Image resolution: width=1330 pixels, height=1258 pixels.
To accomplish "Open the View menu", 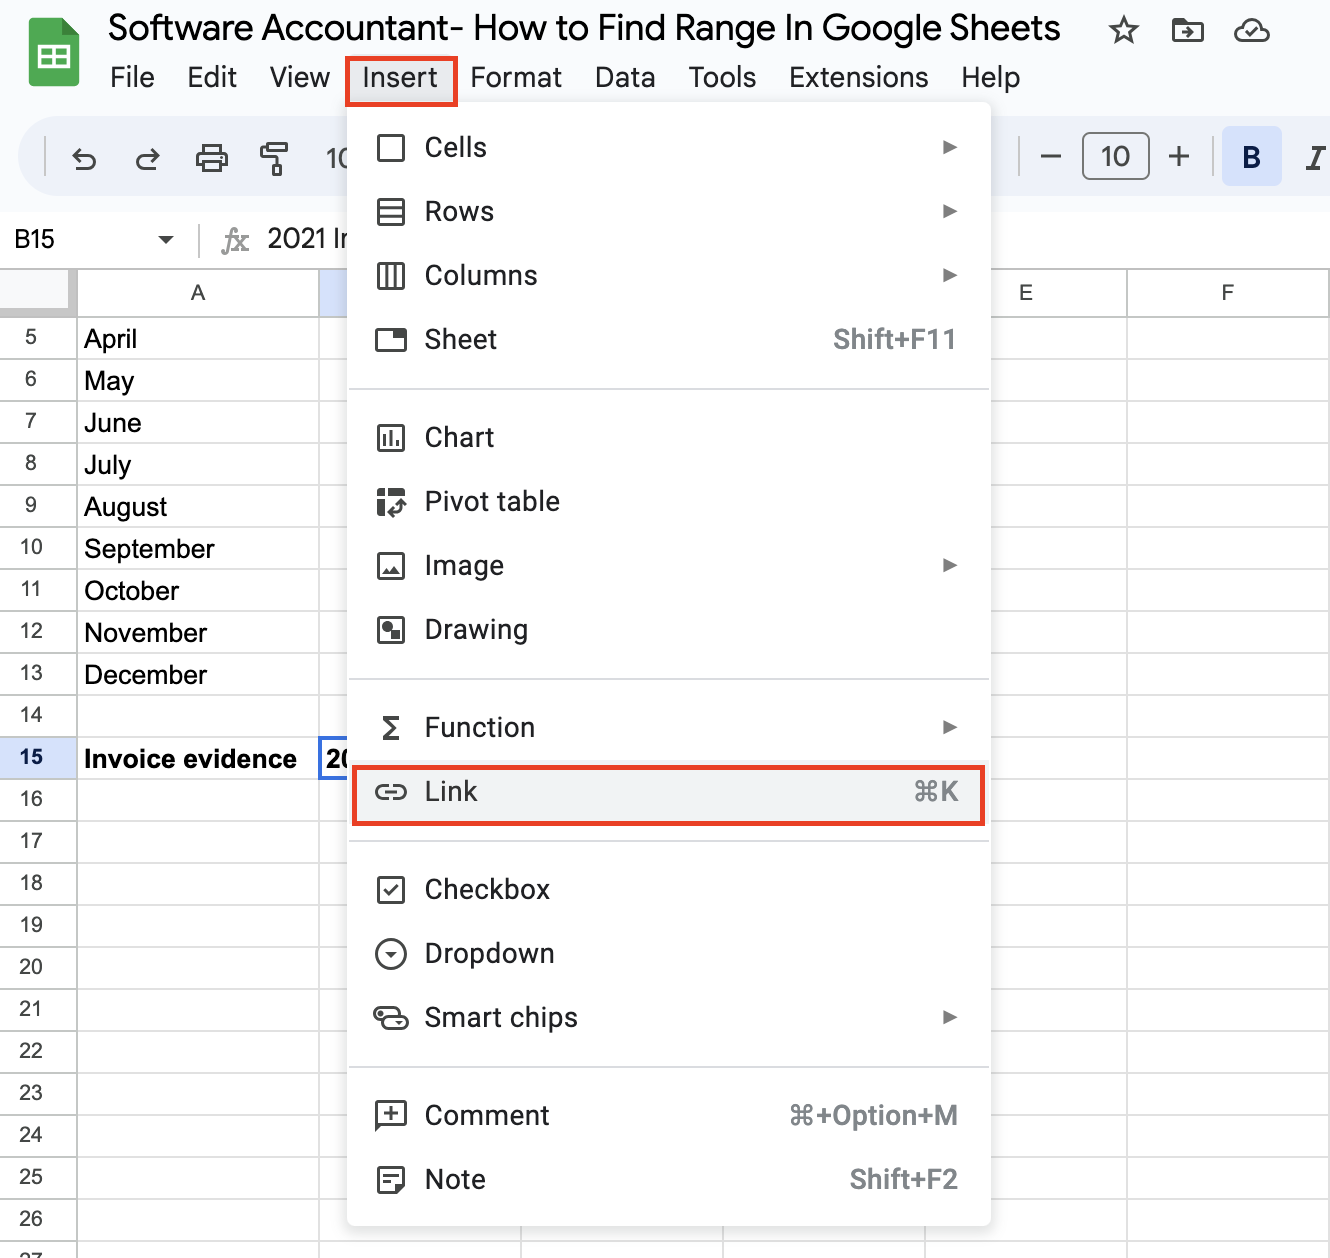I will [299, 78].
